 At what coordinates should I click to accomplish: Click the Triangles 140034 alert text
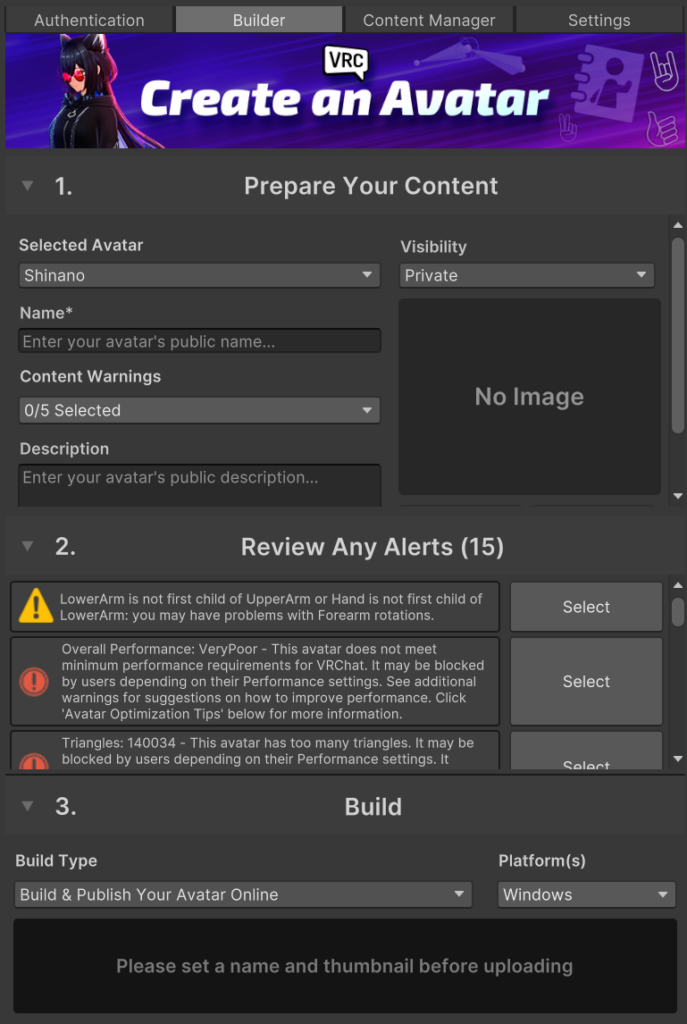pos(268,751)
